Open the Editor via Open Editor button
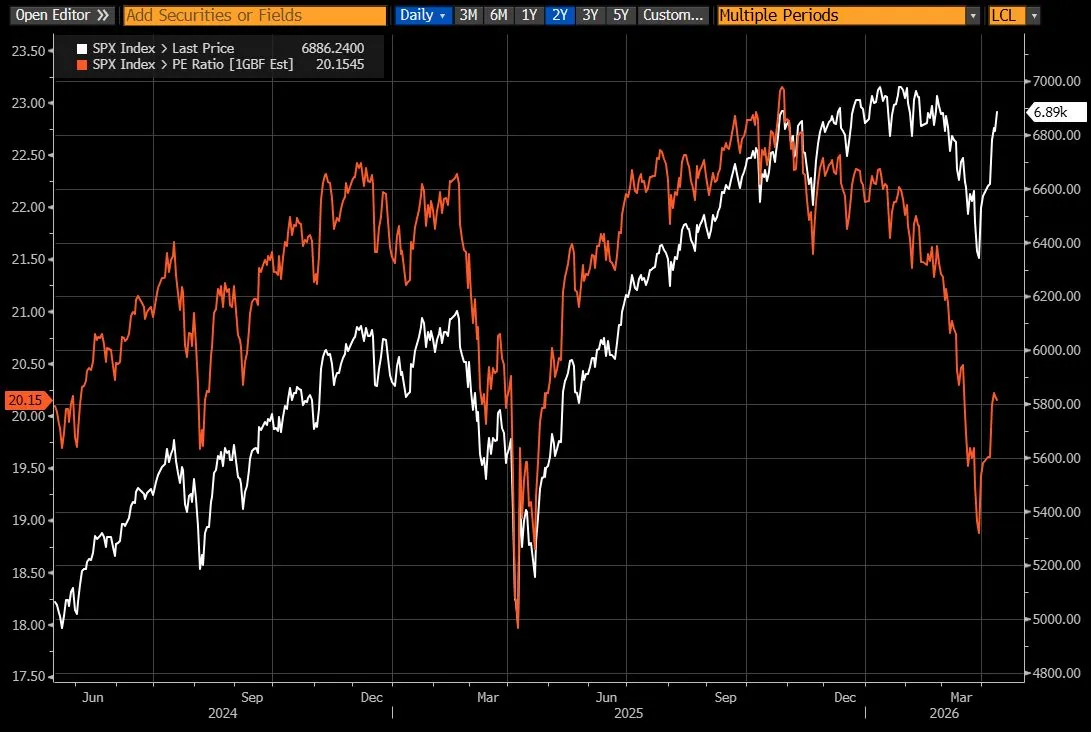Screen dimensions: 1091x732 coord(62,15)
